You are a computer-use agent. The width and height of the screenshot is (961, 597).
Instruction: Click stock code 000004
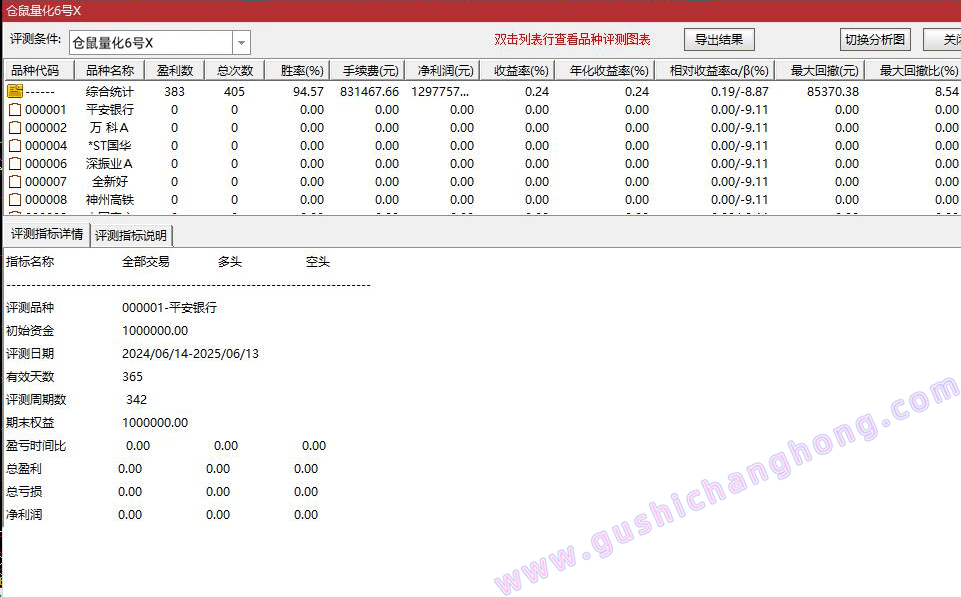46,146
